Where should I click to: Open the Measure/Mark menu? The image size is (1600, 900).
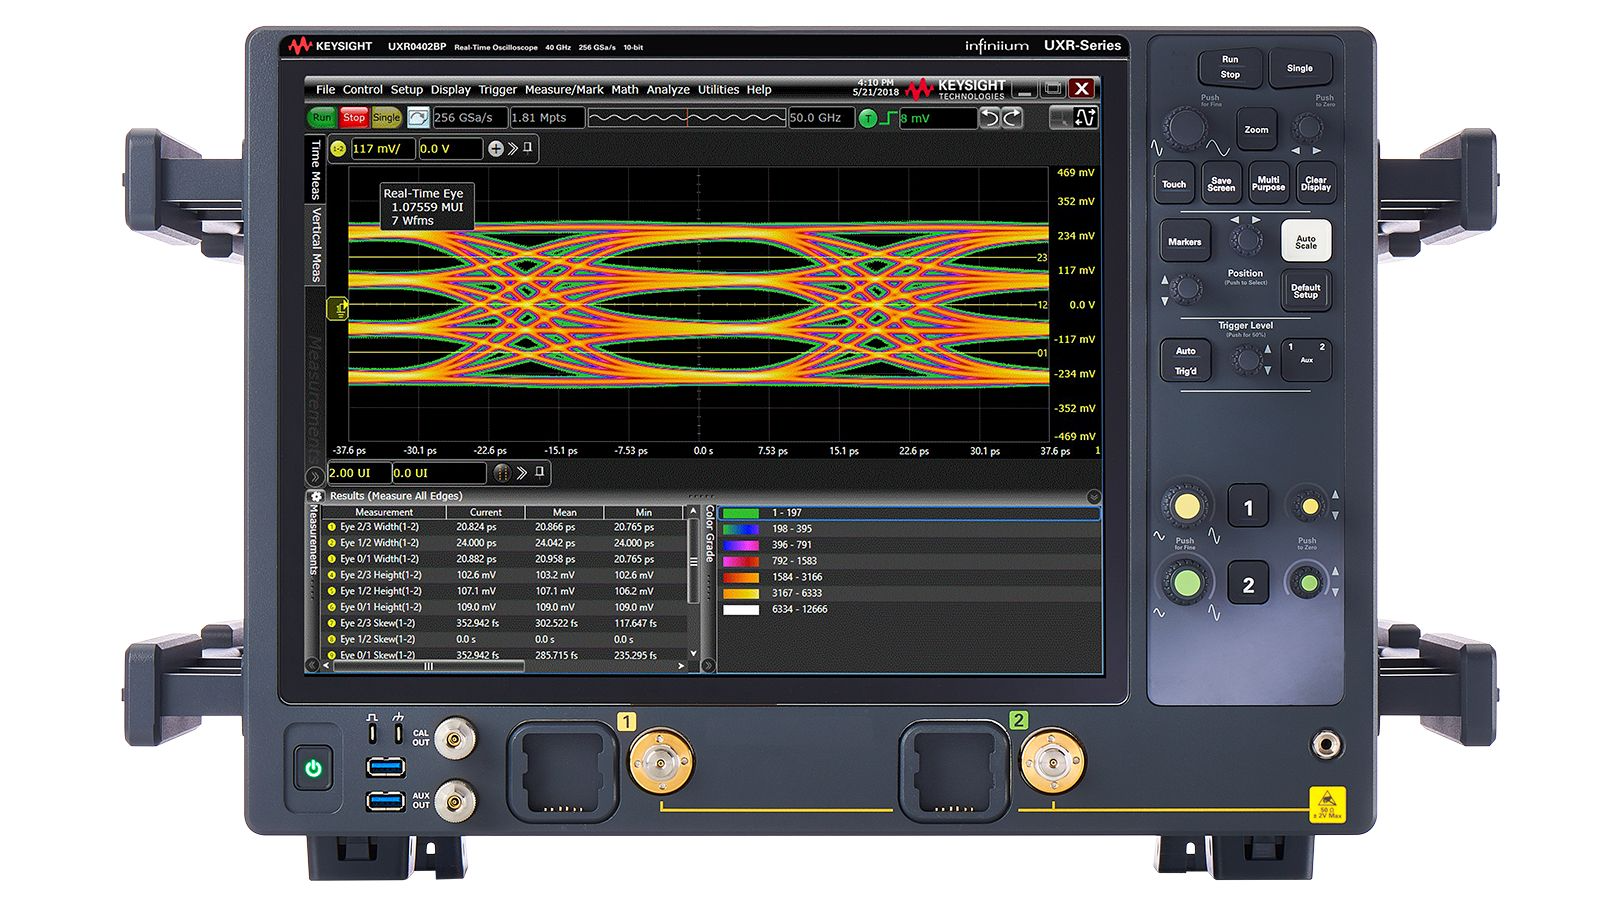[564, 90]
